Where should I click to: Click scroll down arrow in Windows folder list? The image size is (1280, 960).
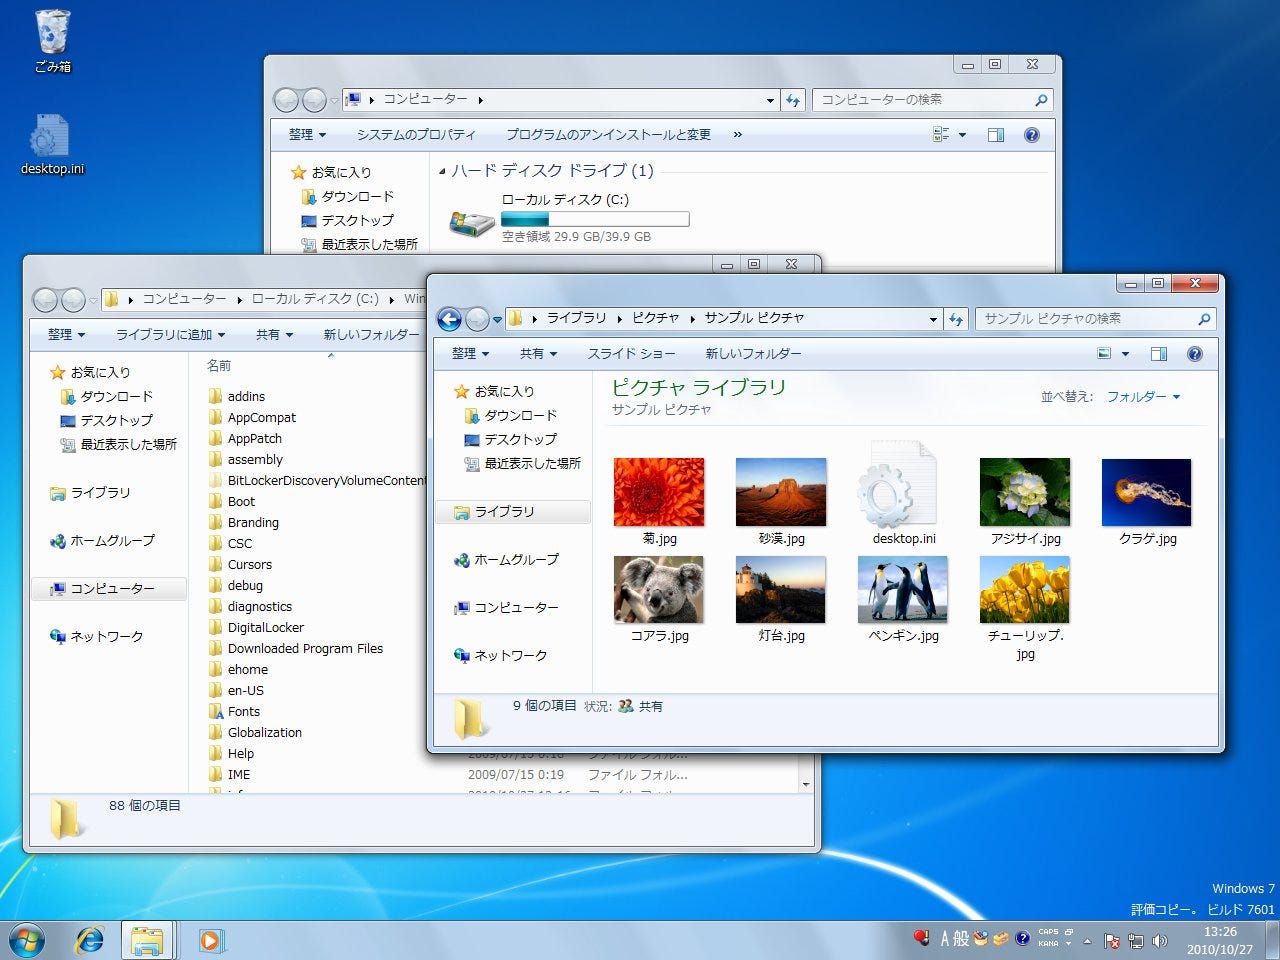pos(806,784)
